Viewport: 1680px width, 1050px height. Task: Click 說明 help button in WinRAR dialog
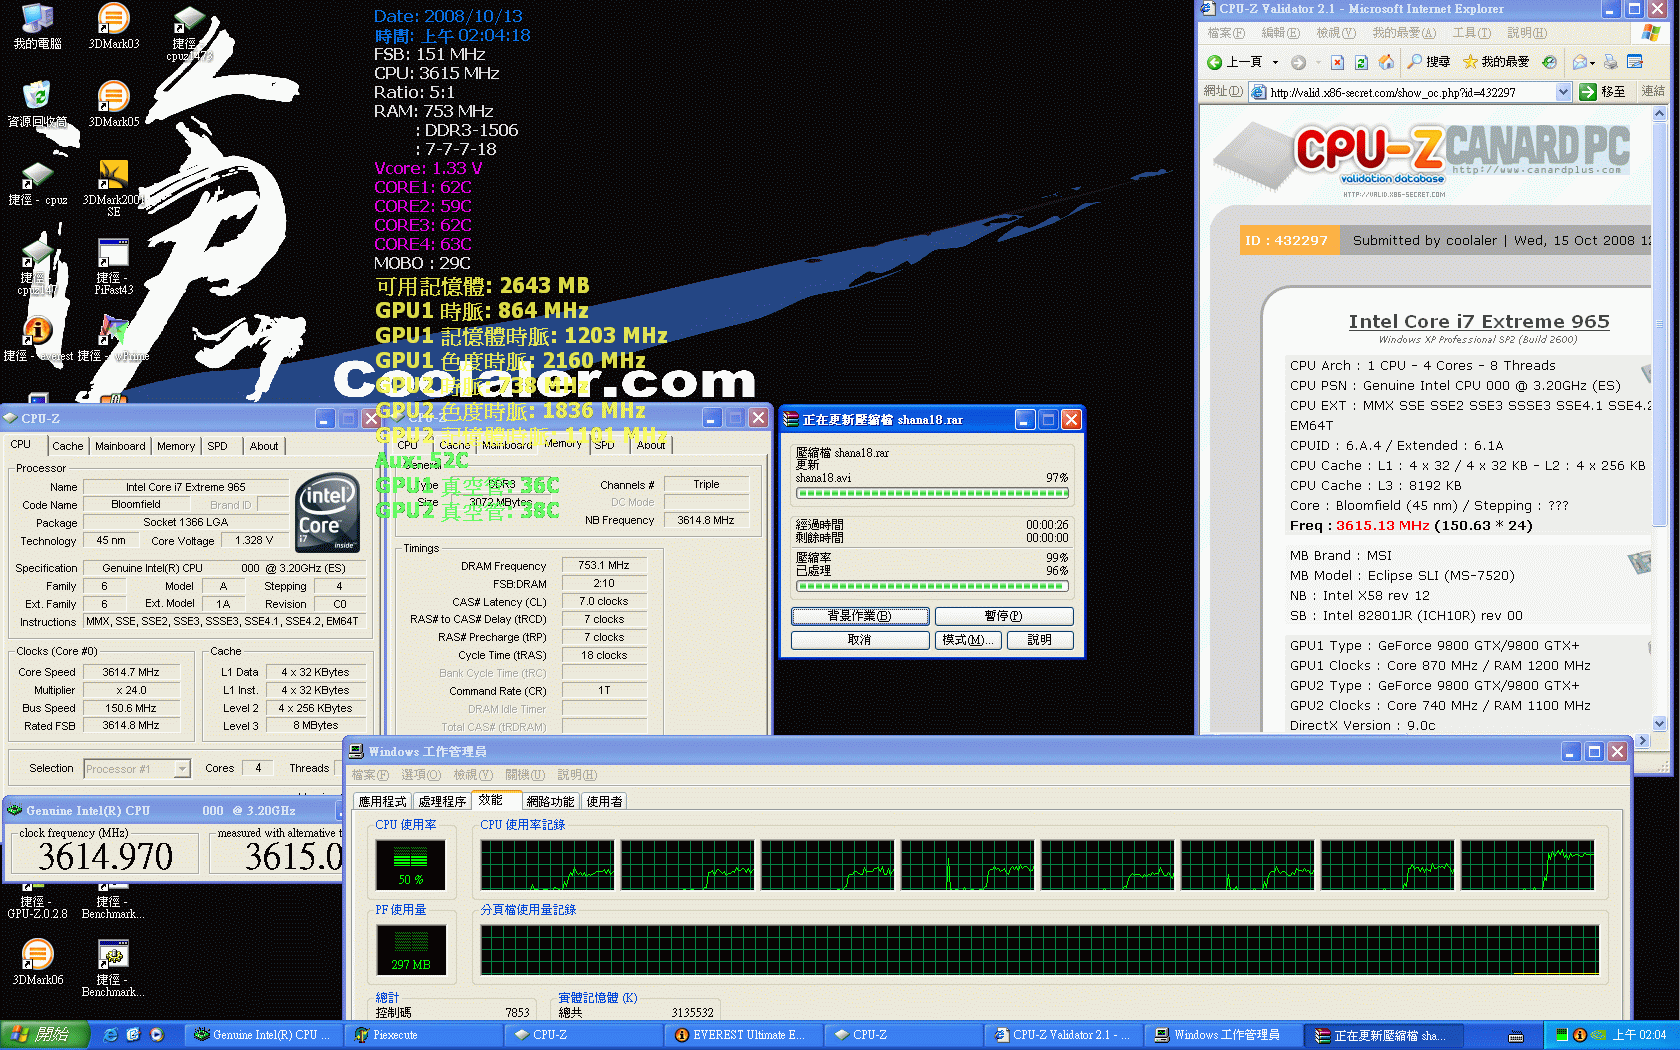[1039, 640]
